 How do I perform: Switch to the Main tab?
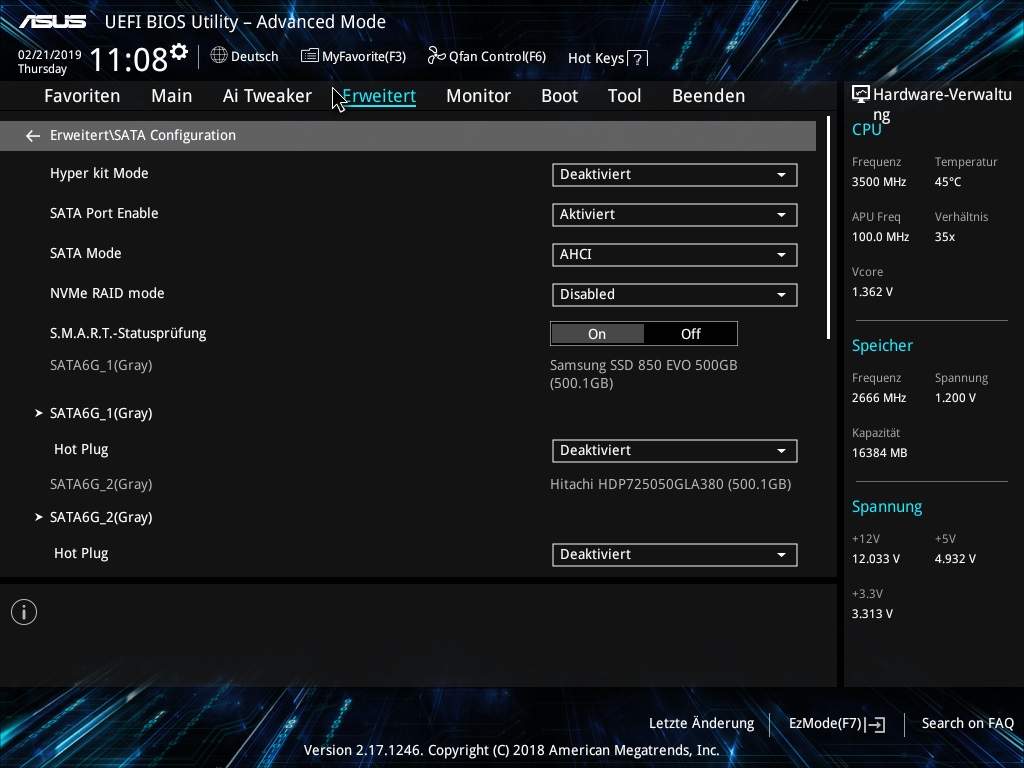[172, 96]
